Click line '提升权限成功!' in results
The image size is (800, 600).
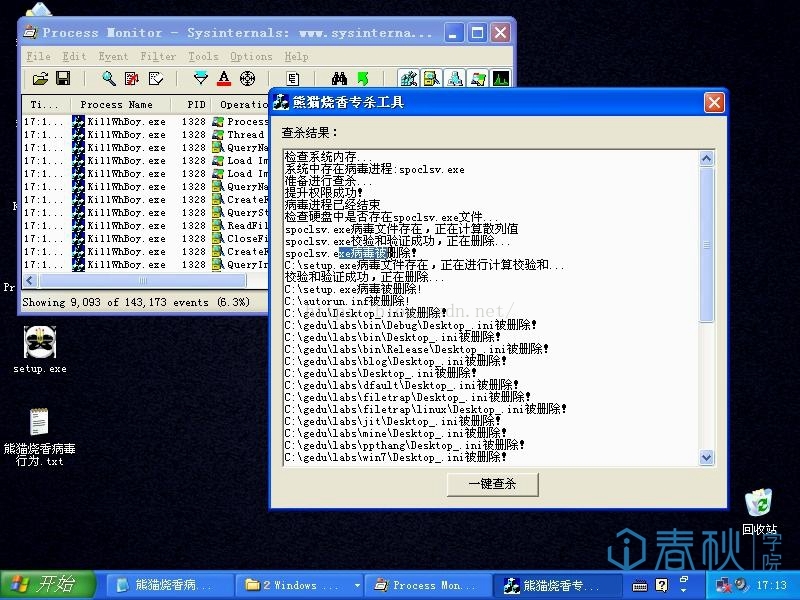pos(324,193)
